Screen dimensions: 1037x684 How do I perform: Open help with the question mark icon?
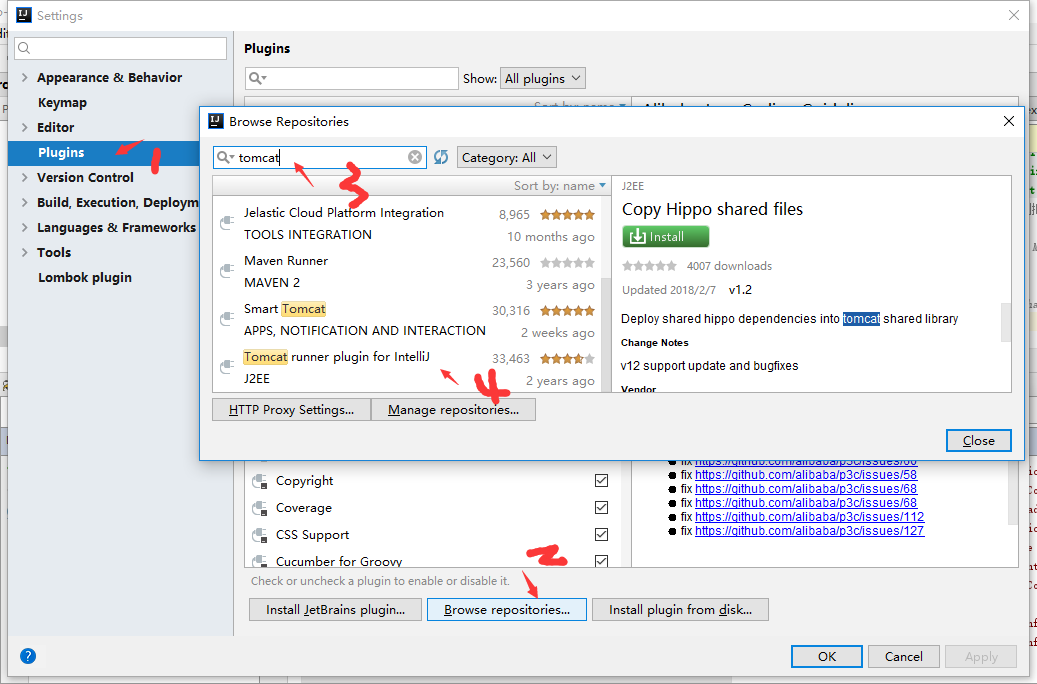click(x=28, y=656)
